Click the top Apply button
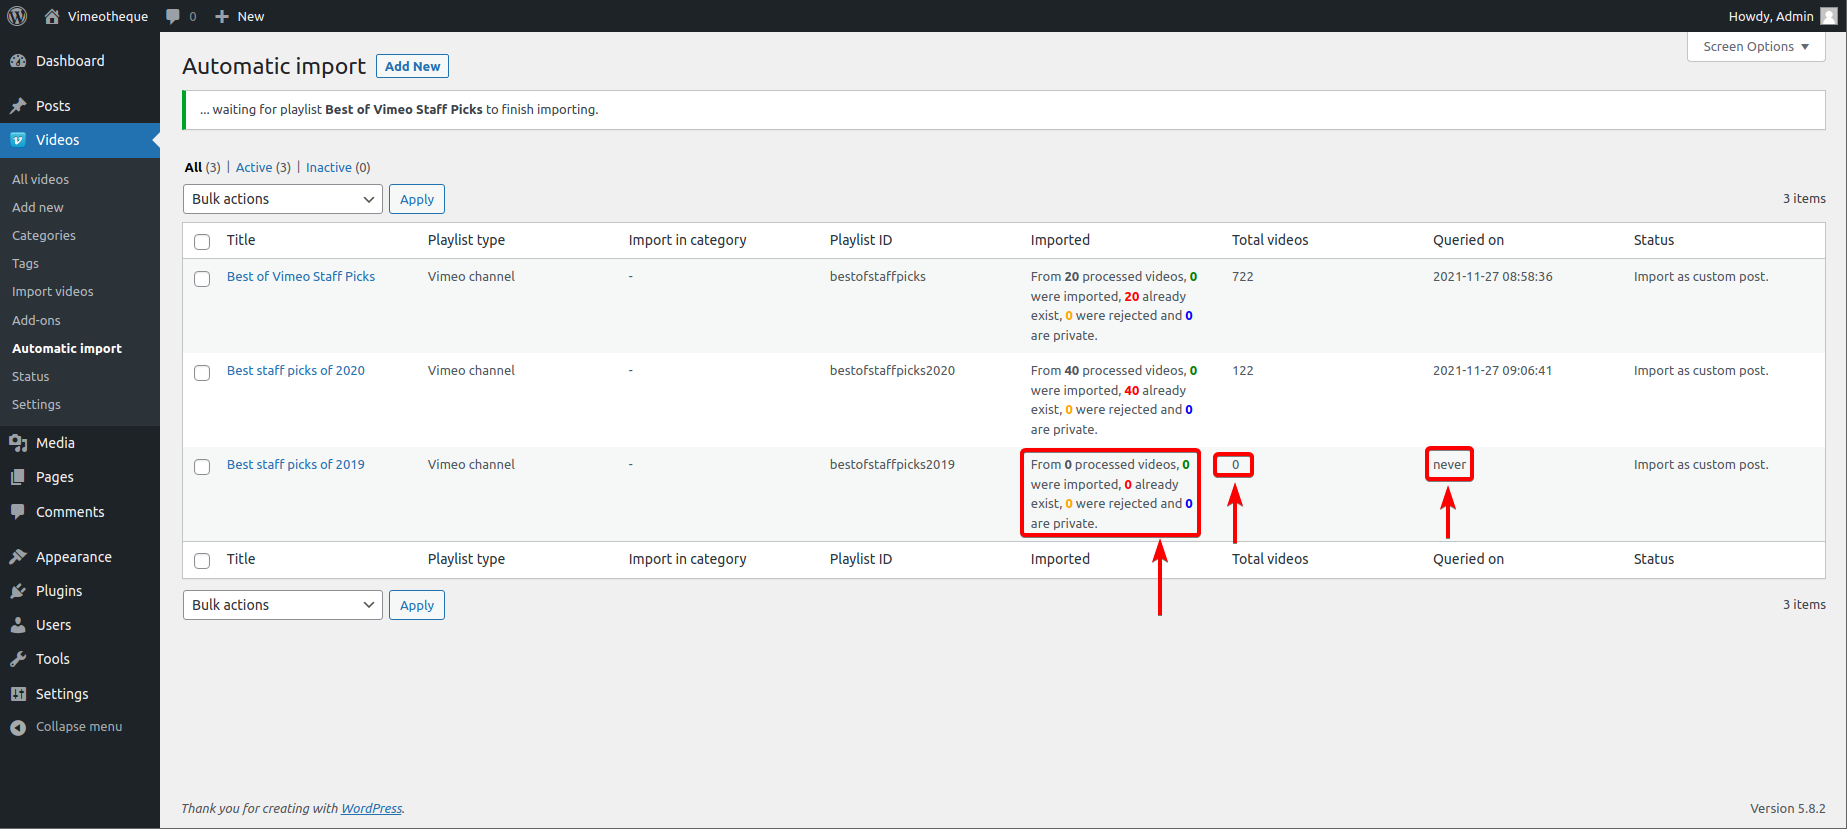Image resolution: width=1847 pixels, height=829 pixels. (417, 199)
